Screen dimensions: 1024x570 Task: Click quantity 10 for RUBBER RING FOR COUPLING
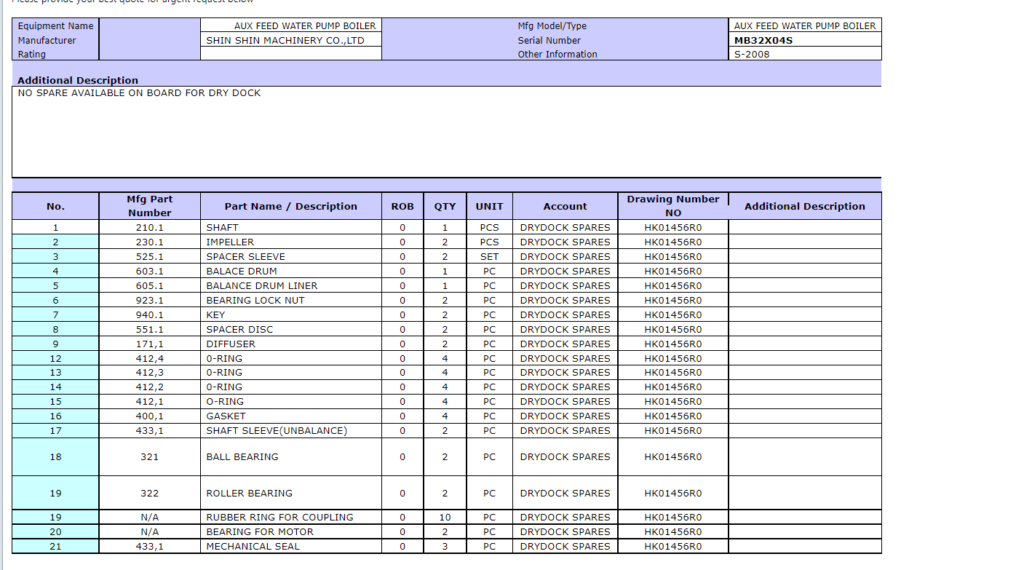tap(444, 518)
